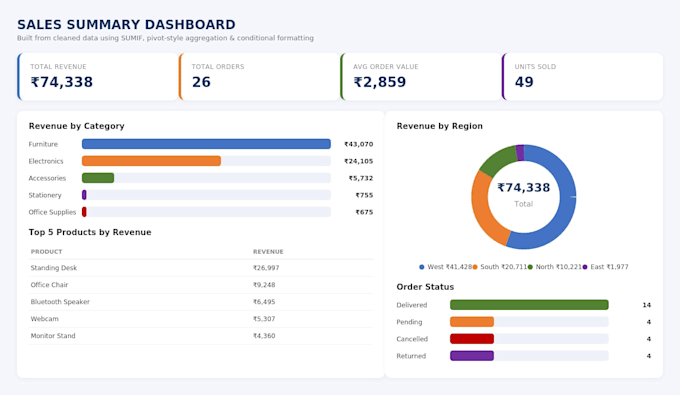Click the ₹6,495 revenue cell
Screen dimensions: 680x395
pos(264,302)
